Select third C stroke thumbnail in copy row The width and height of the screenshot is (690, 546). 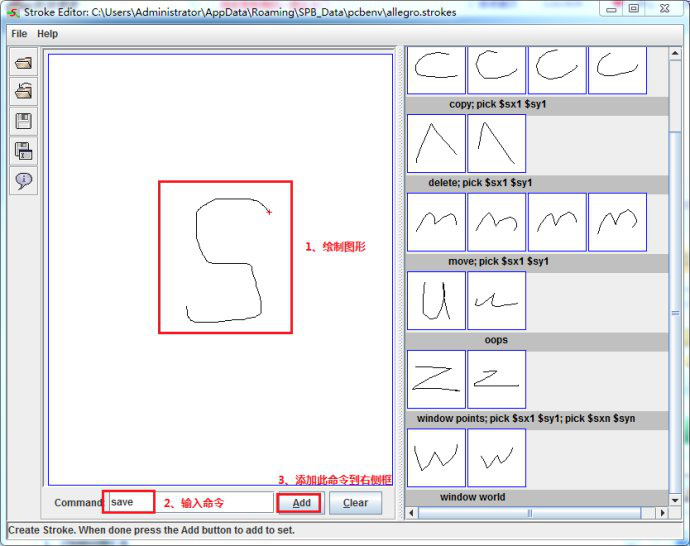click(x=557, y=70)
